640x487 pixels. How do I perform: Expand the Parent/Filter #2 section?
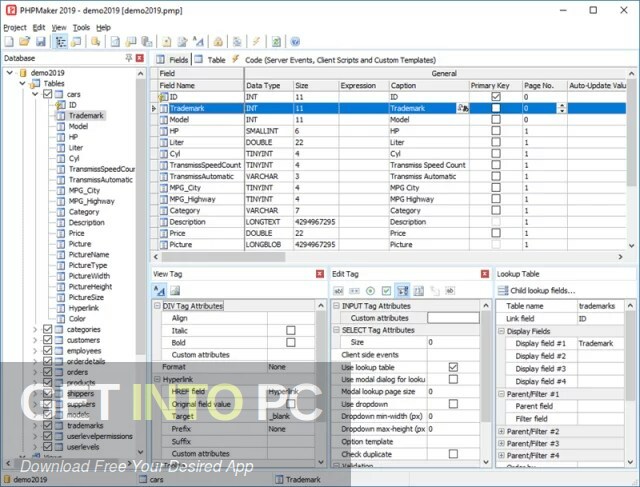tap(501, 431)
